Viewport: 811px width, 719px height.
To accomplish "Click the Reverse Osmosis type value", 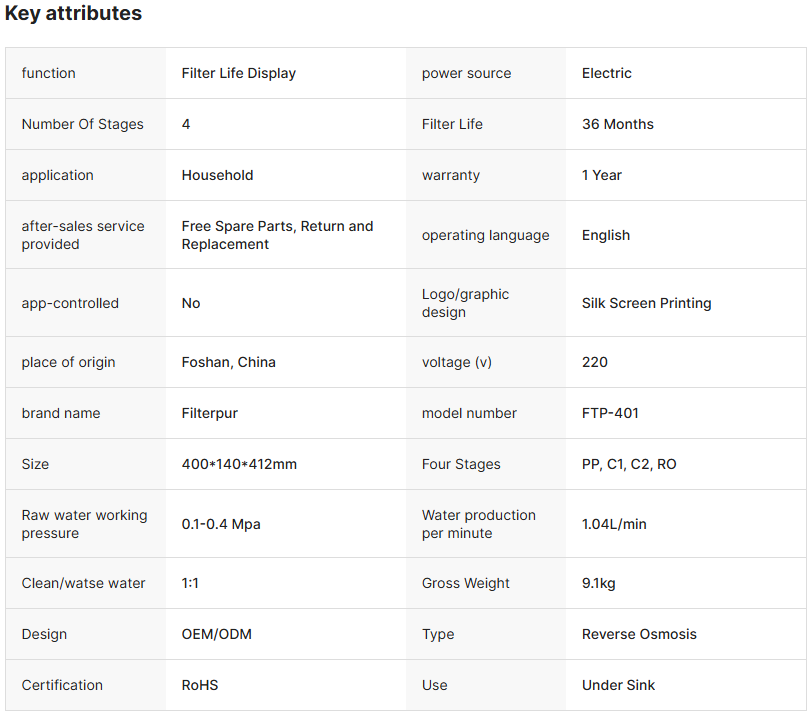I will click(639, 634).
